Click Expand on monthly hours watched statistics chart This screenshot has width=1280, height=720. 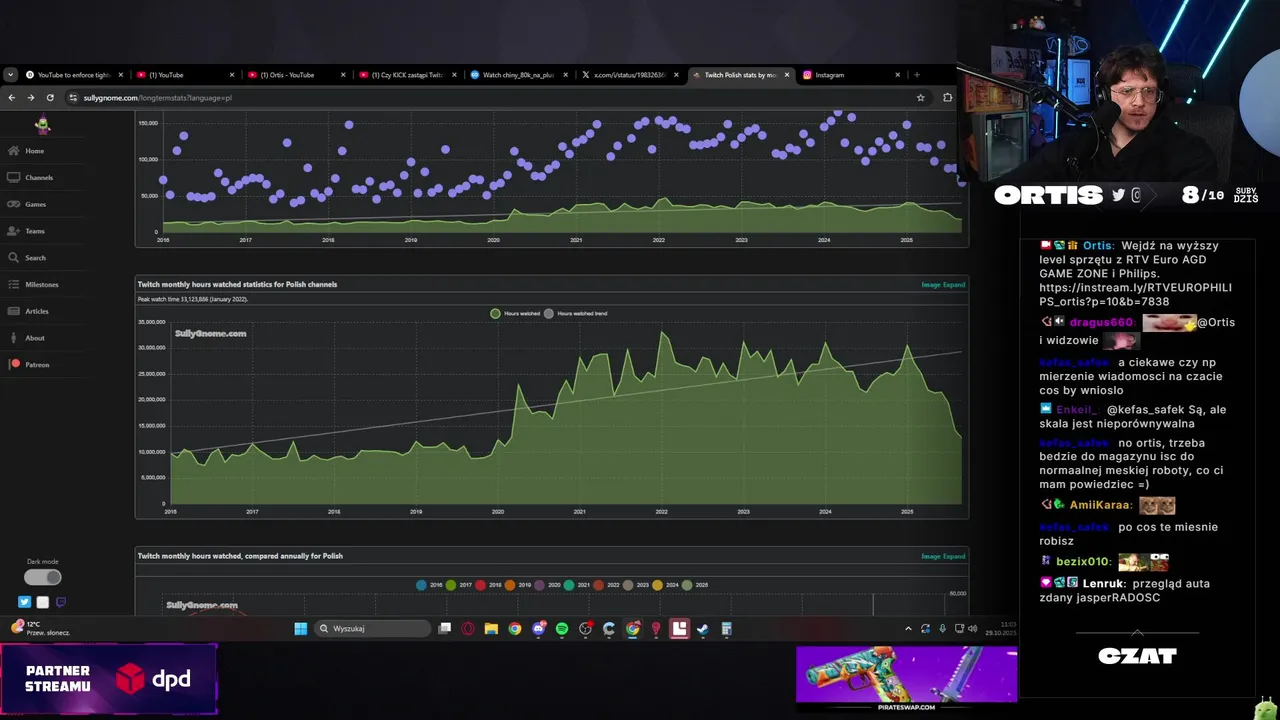[954, 285]
